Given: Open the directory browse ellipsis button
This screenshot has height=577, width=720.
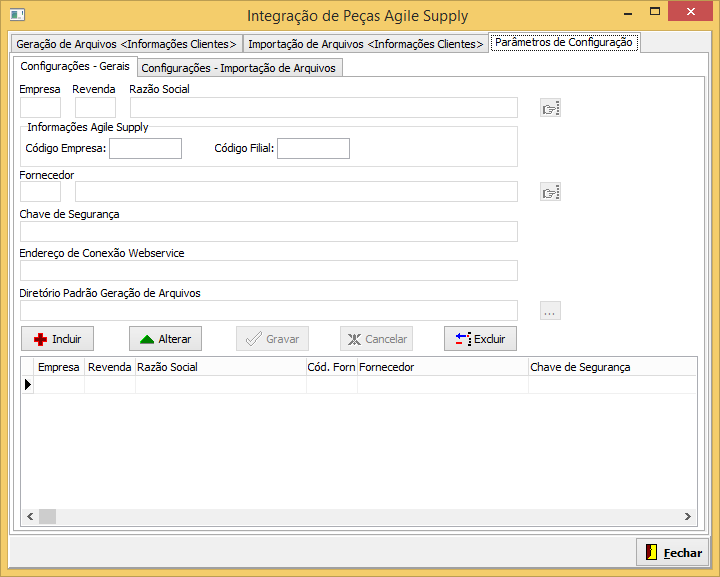Looking at the screenshot, I should (x=550, y=310).
